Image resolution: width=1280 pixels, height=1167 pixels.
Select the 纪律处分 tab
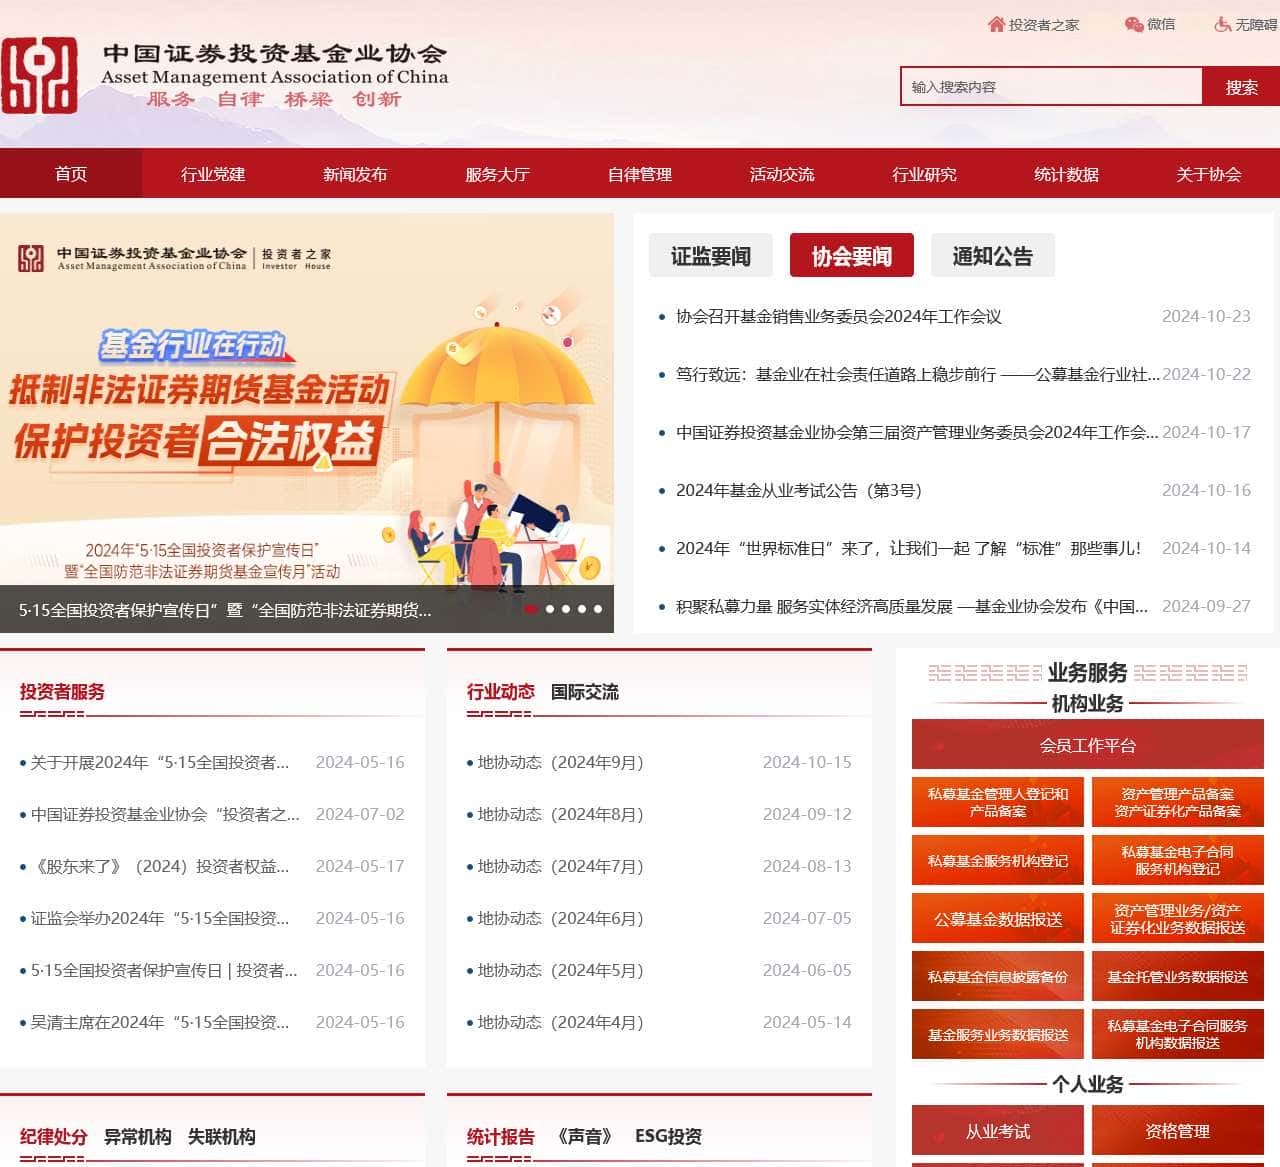(x=53, y=1136)
